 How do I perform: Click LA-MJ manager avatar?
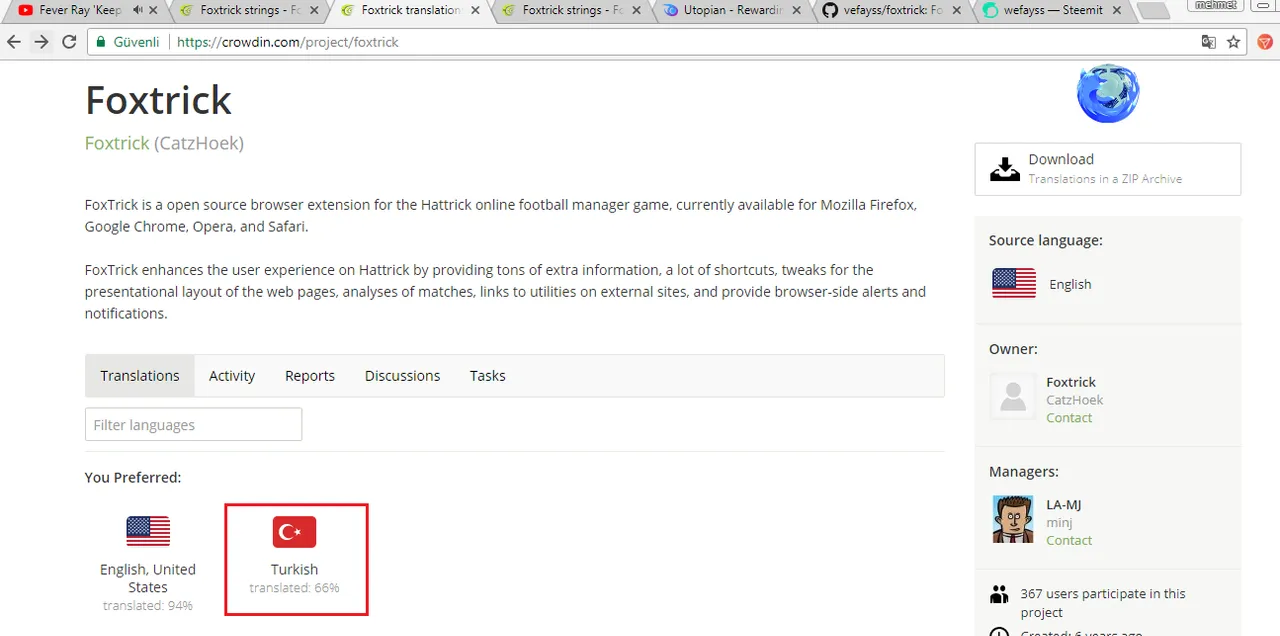pos(1013,519)
